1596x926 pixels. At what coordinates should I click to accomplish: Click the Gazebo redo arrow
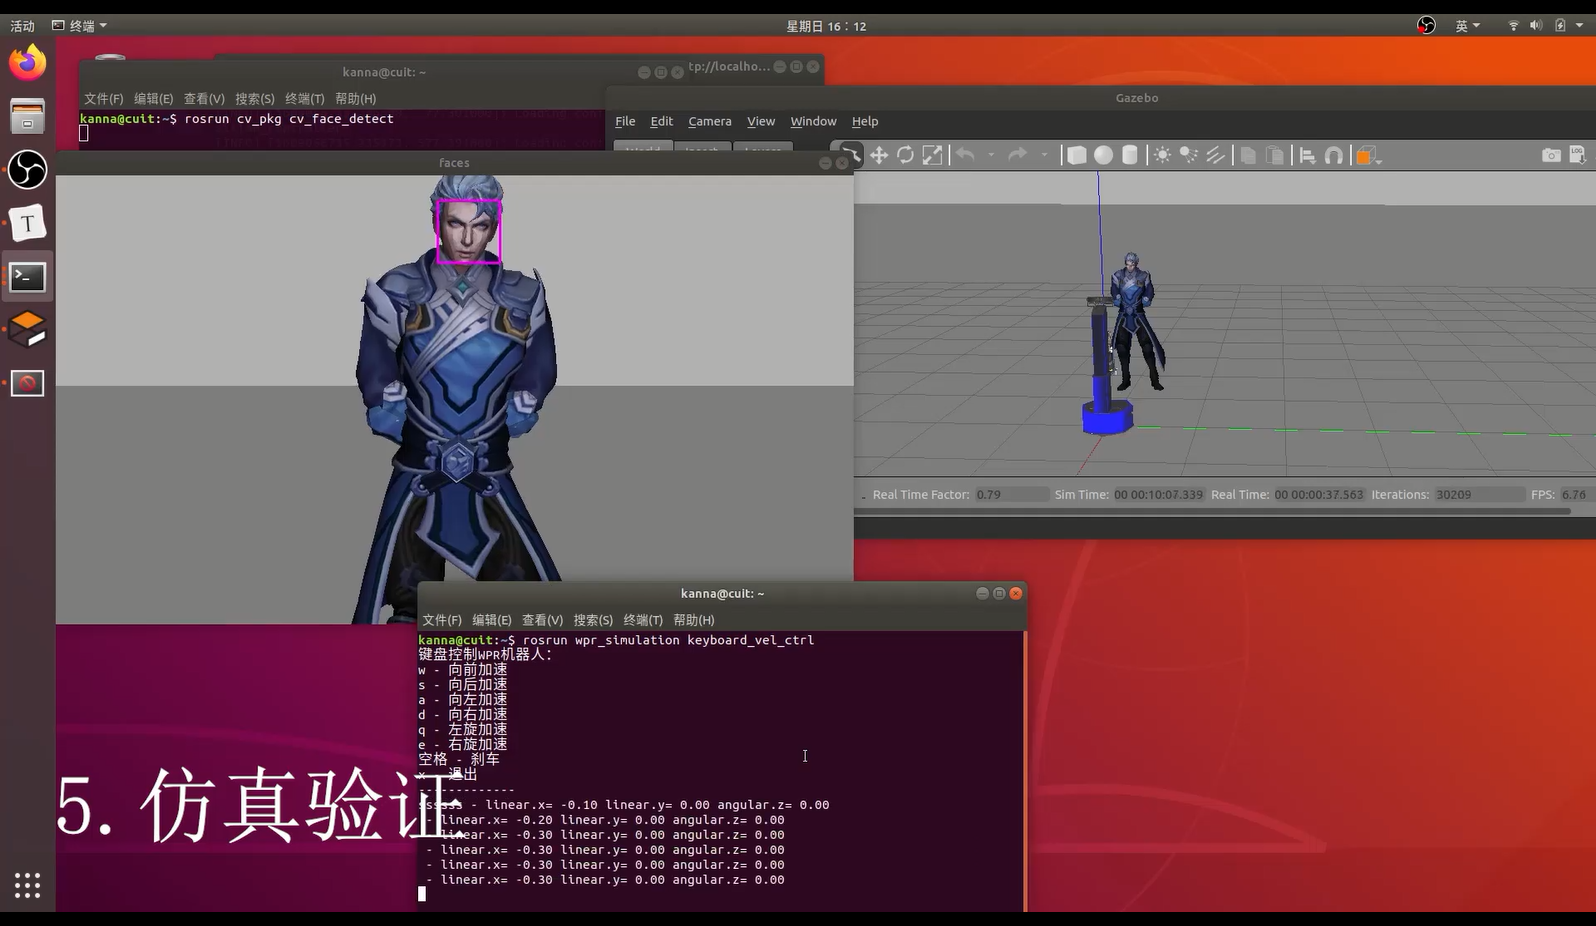click(x=1017, y=155)
